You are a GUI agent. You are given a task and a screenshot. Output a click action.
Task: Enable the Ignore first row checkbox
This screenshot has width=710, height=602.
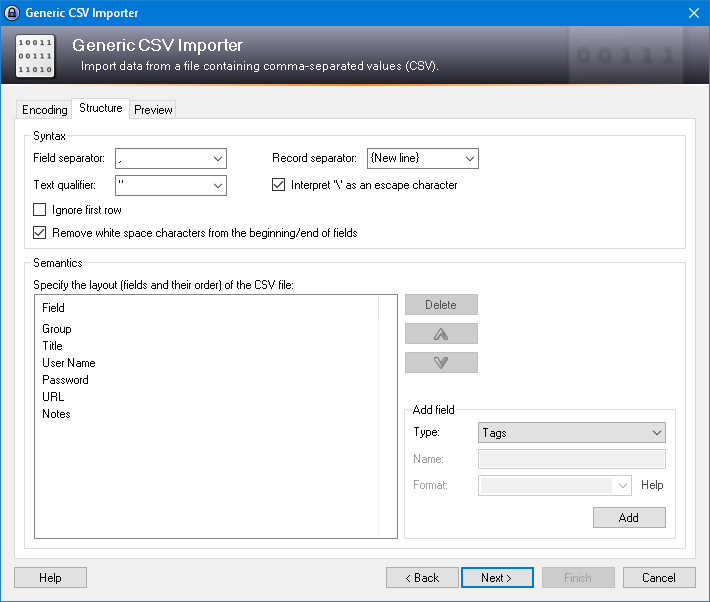tap(40, 210)
